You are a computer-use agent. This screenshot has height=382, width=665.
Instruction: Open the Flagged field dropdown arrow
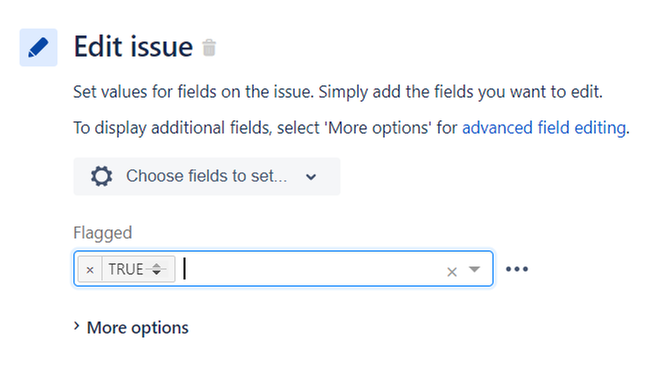coord(474,269)
